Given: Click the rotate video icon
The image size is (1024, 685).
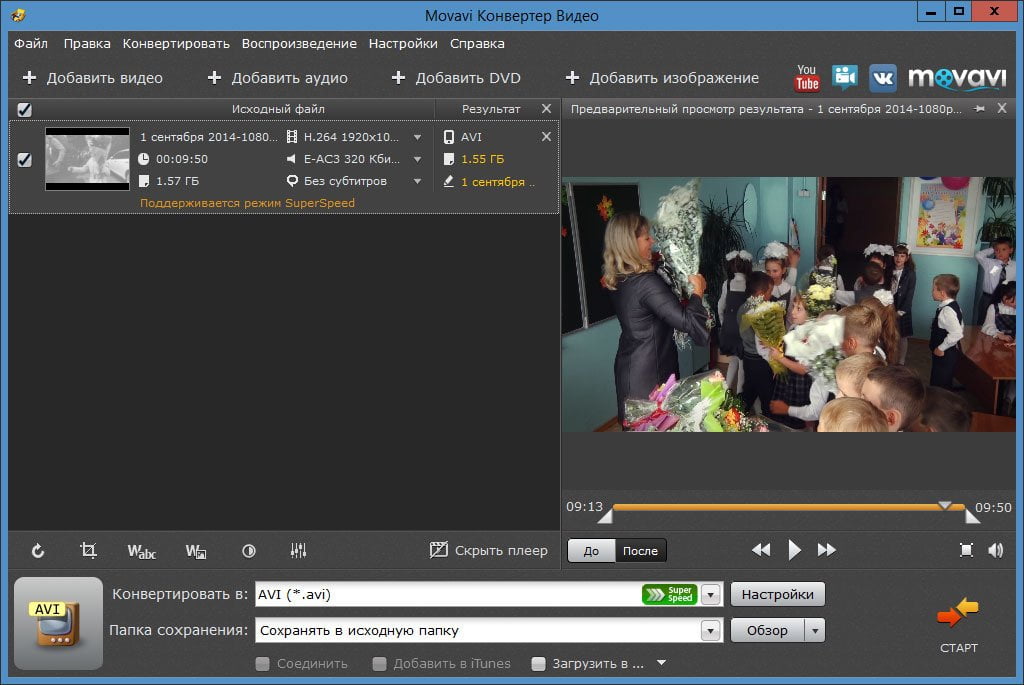Looking at the screenshot, I should pyautogui.click(x=38, y=550).
